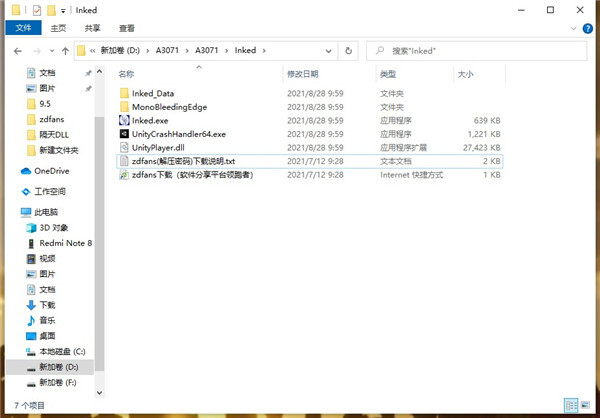The image size is (600, 418).
Task: Click the 新加卷 (F:) drive icon
Action: pyautogui.click(x=31, y=383)
